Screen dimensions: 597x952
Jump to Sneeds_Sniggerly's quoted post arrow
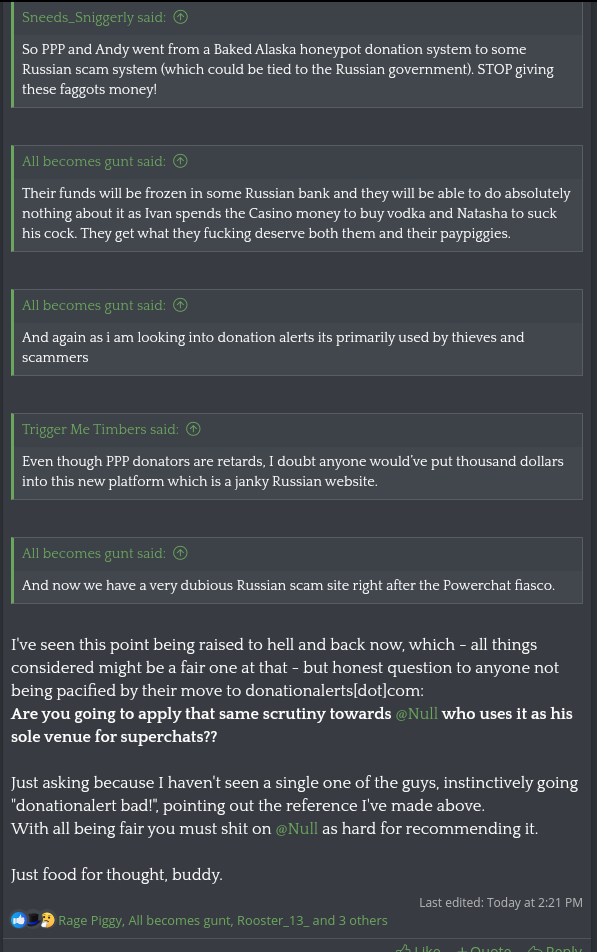(180, 17)
